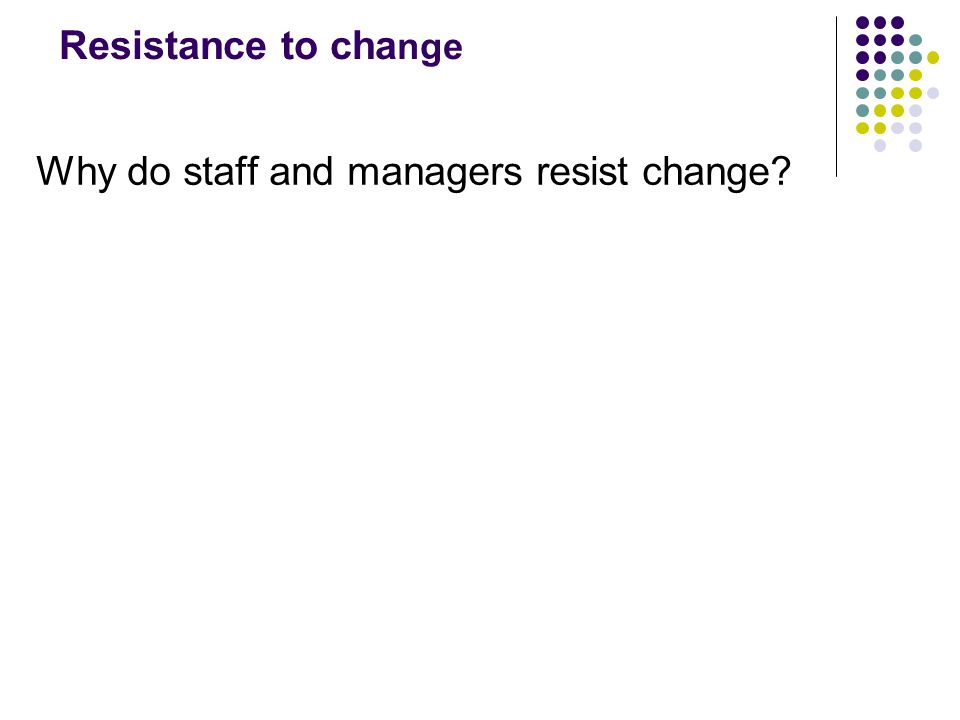Click the purple word "change" in the title
960x720 pixels.
click(x=396, y=48)
